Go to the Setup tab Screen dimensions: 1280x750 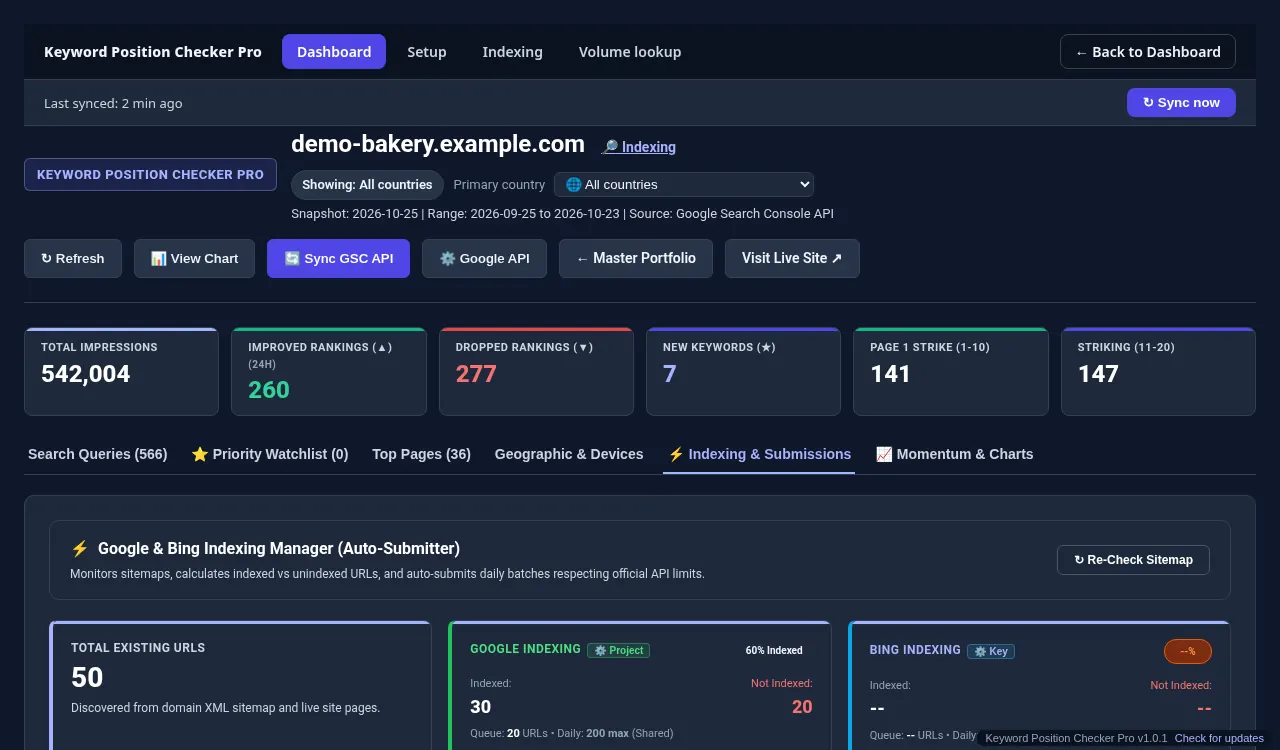427,52
